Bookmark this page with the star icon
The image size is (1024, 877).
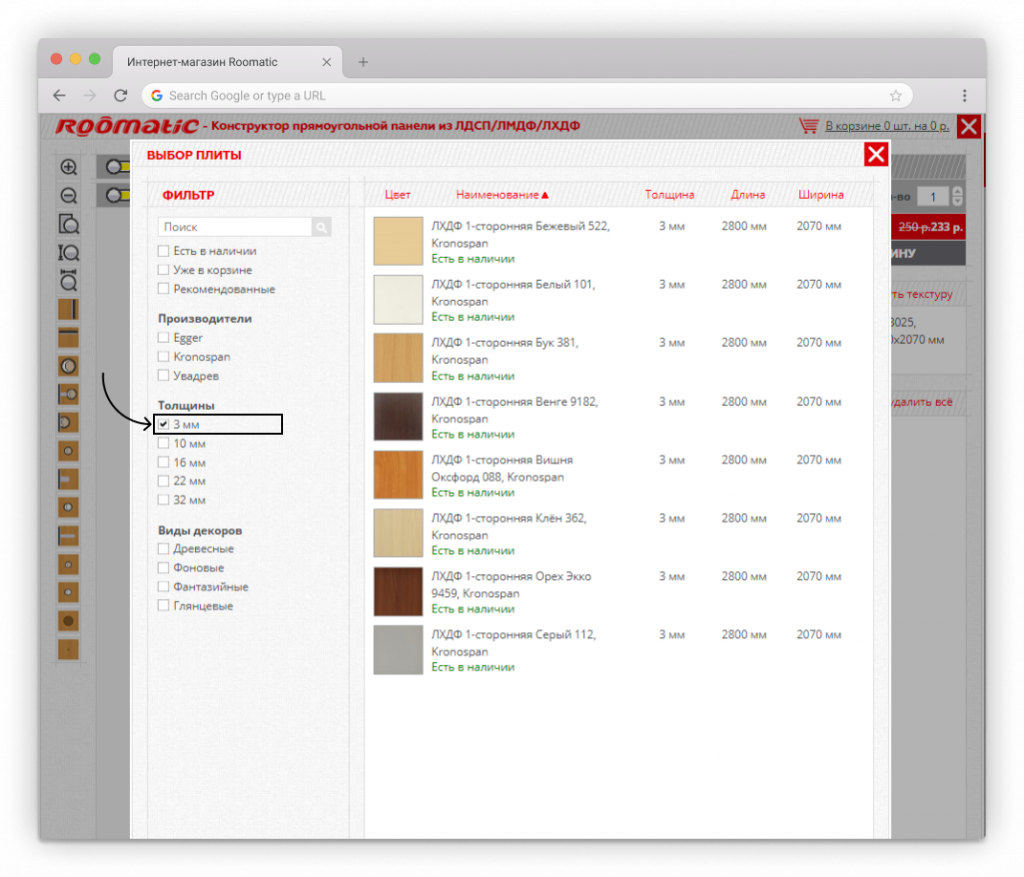click(895, 96)
